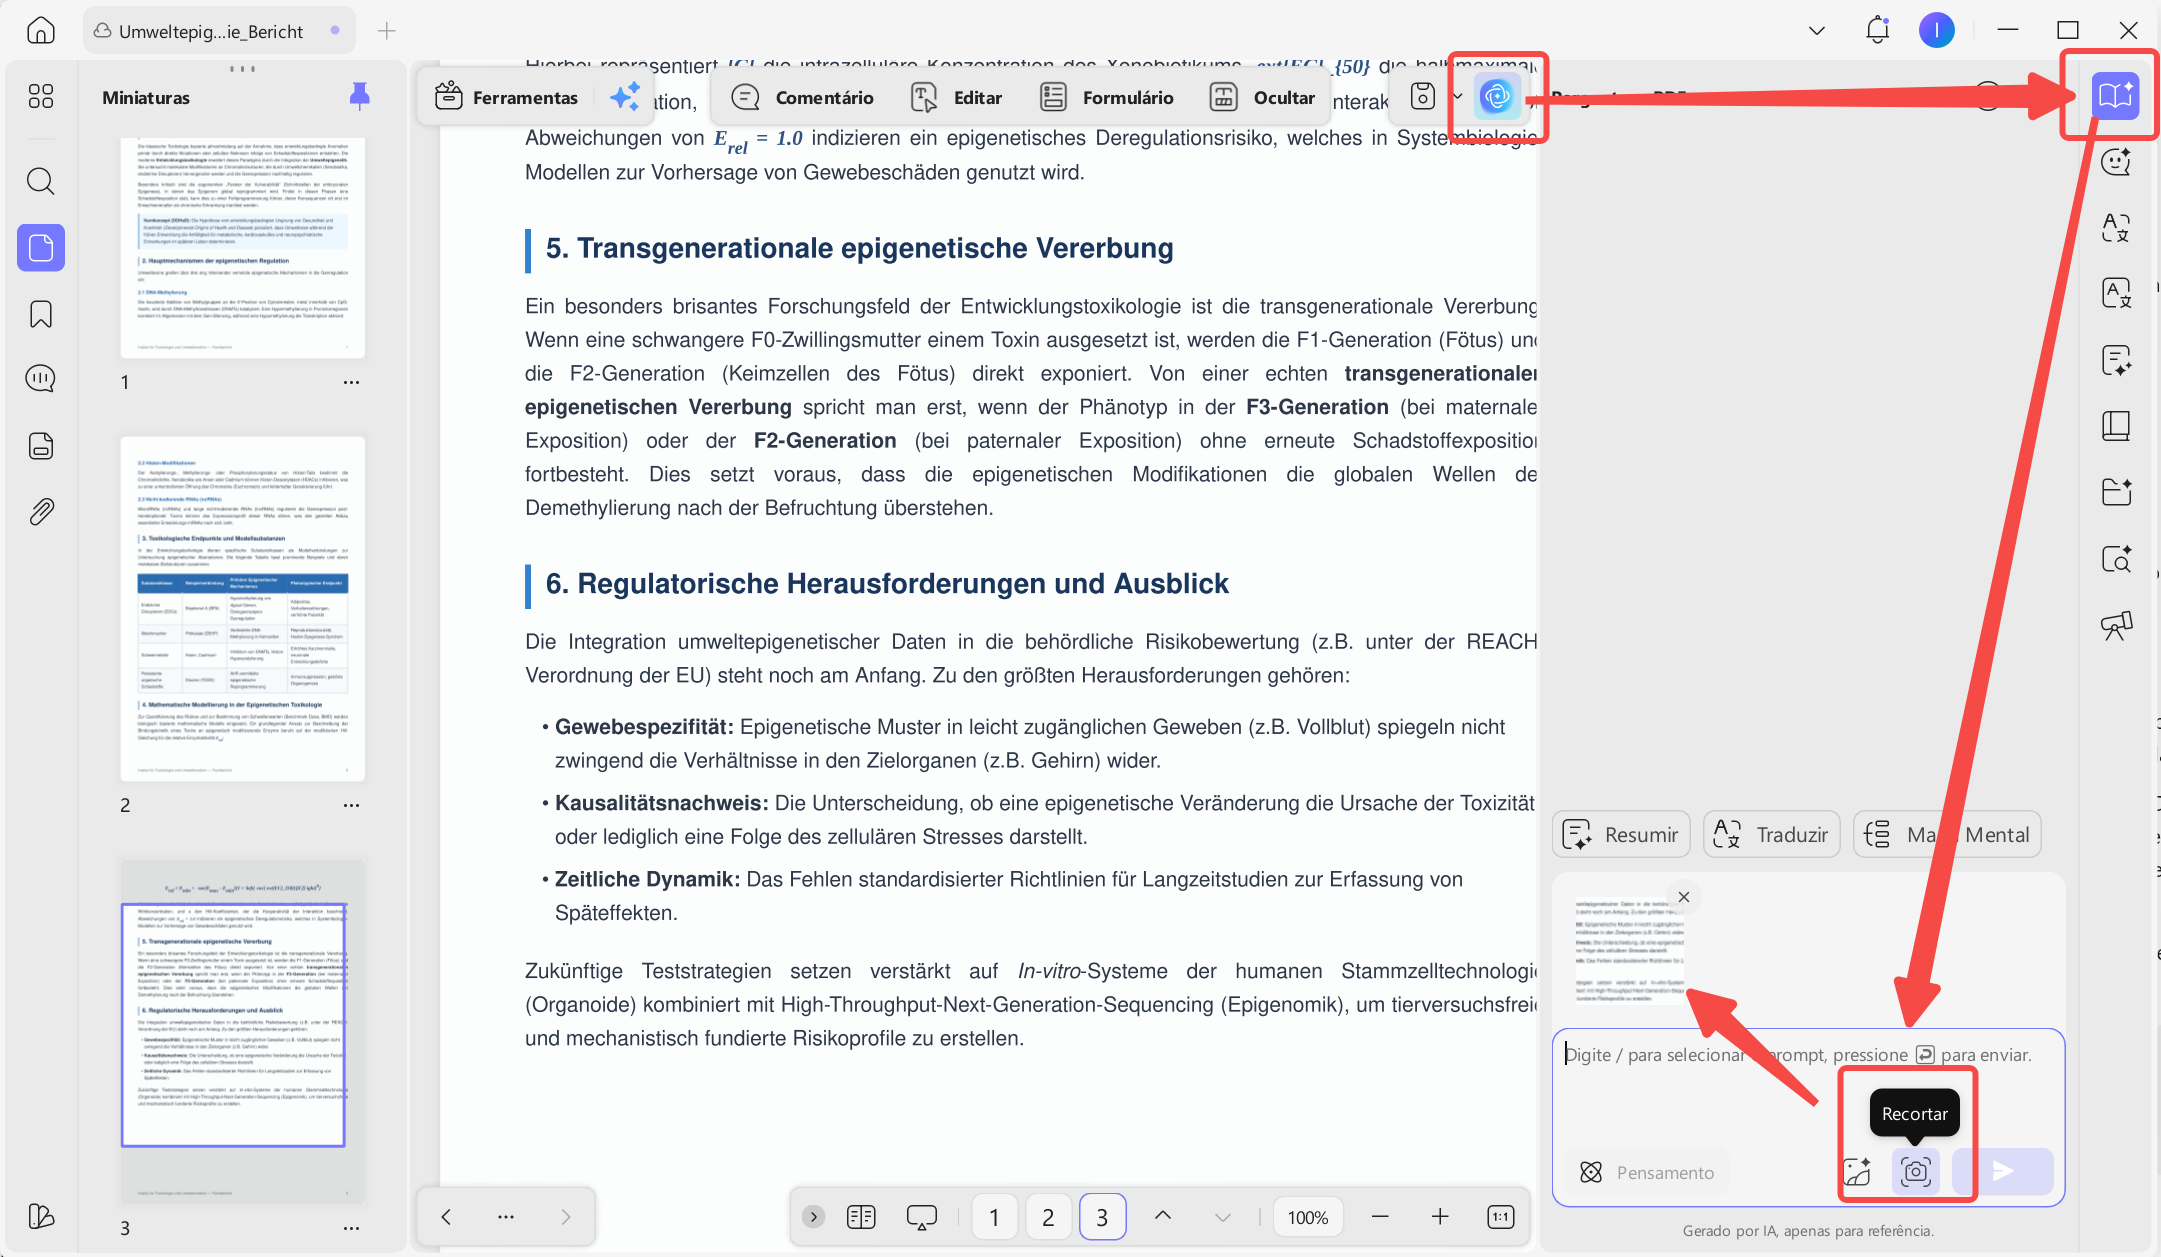
Task: Open options menu for thumbnail page 2
Action: [351, 805]
